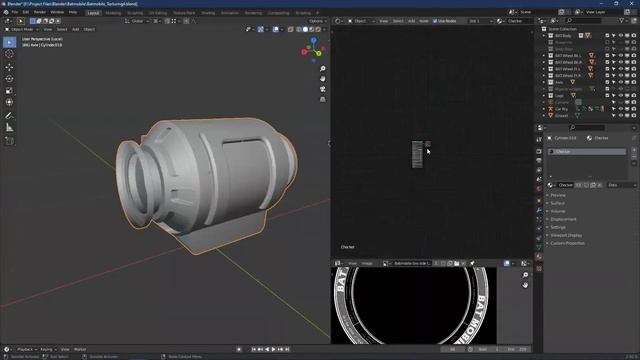The height and width of the screenshot is (360, 640).
Task: Open the Material properties tab icon
Action: click(539, 257)
